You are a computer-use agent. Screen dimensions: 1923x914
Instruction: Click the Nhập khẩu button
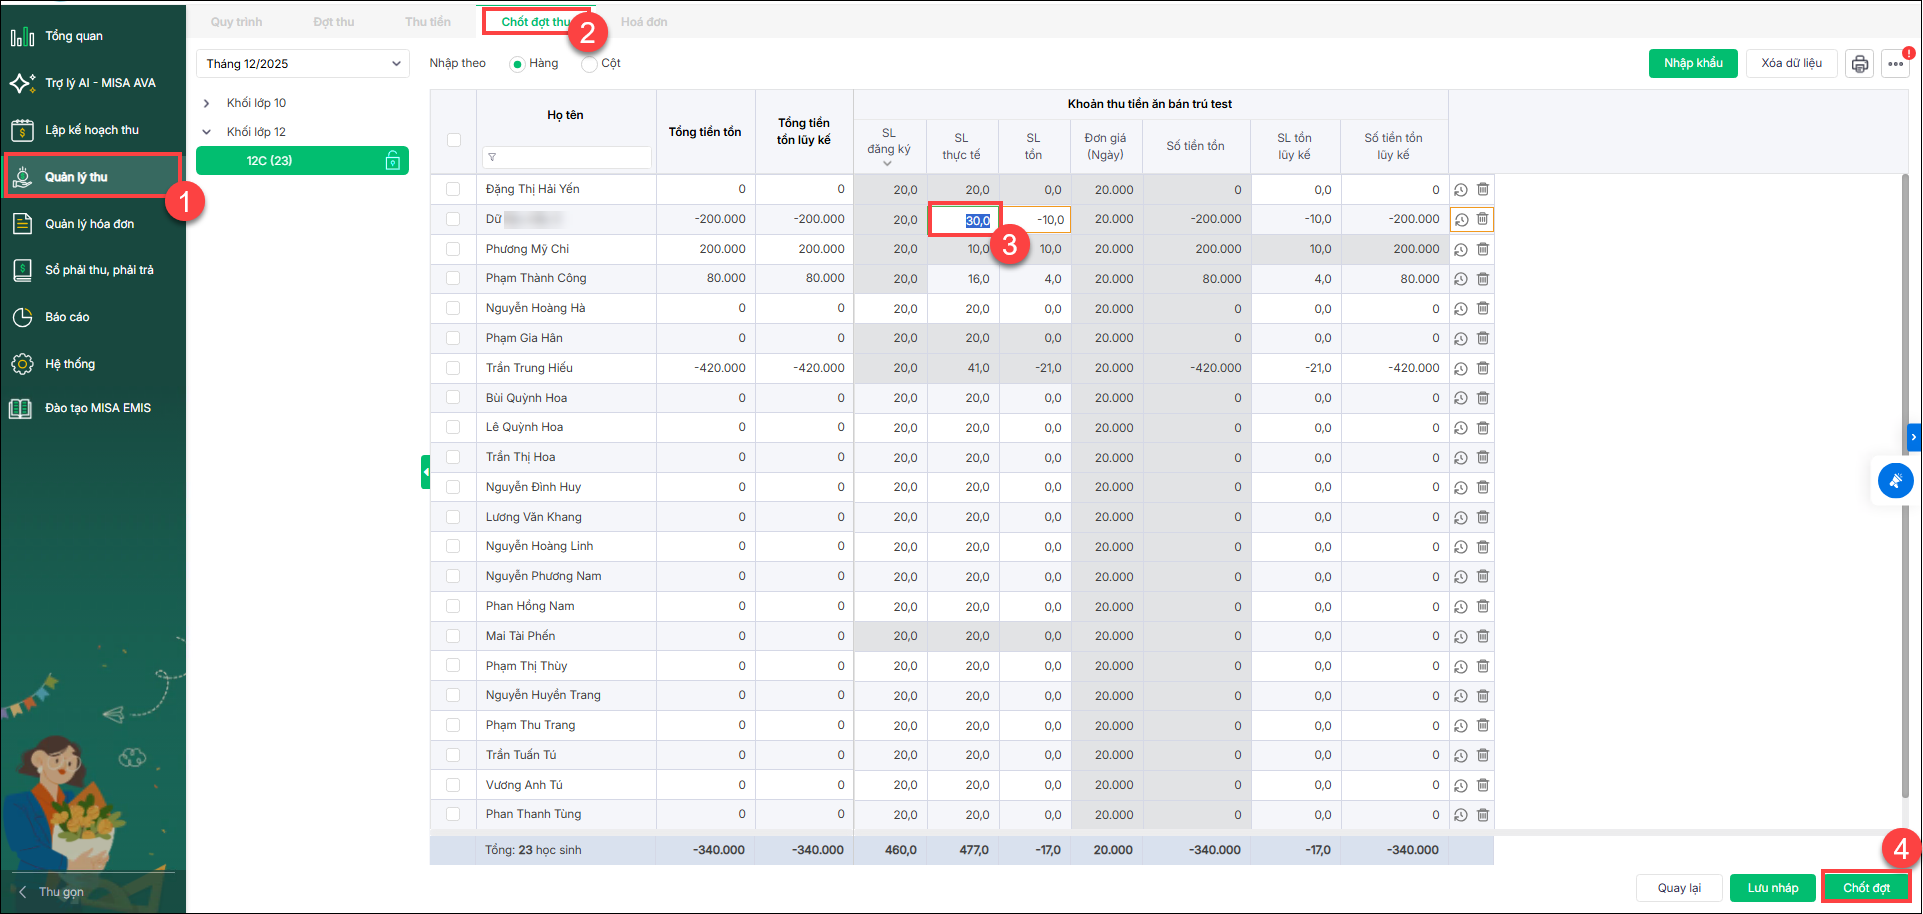pyautogui.click(x=1692, y=63)
